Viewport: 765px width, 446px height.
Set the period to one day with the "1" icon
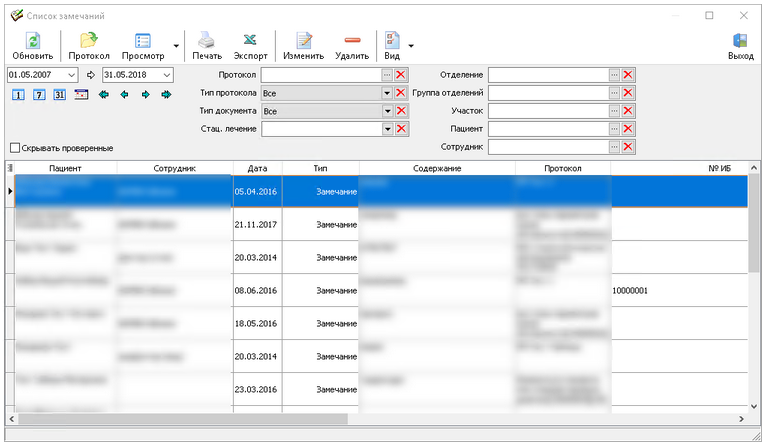coord(18,94)
